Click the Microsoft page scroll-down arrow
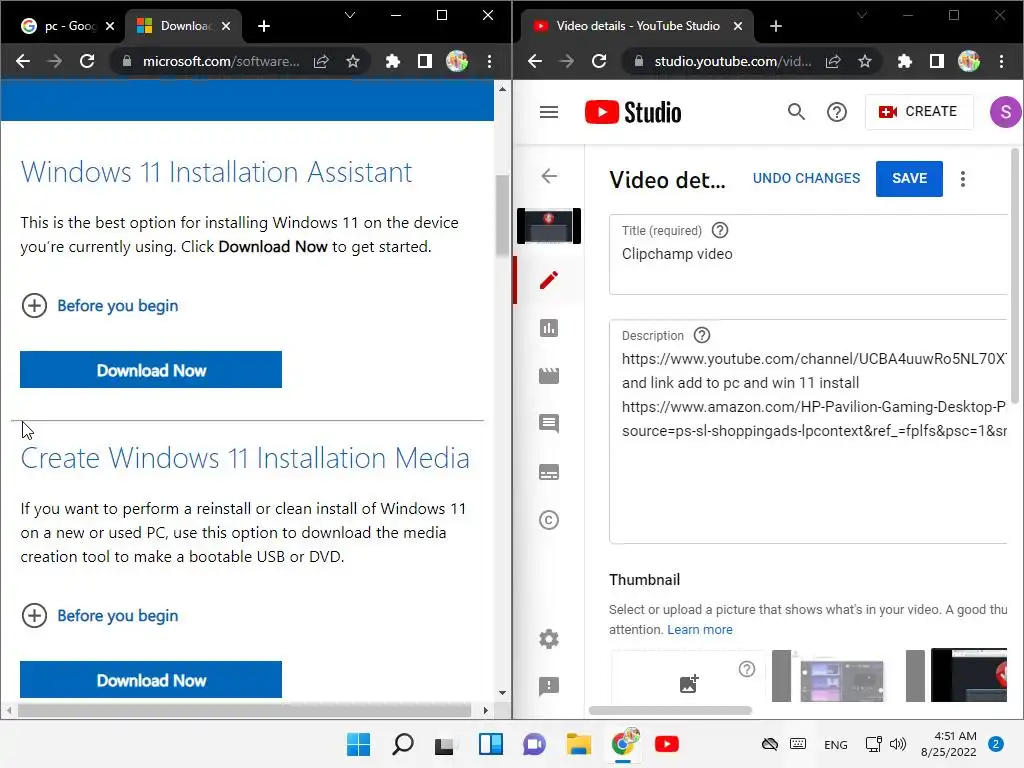This screenshot has width=1024, height=768. (502, 693)
